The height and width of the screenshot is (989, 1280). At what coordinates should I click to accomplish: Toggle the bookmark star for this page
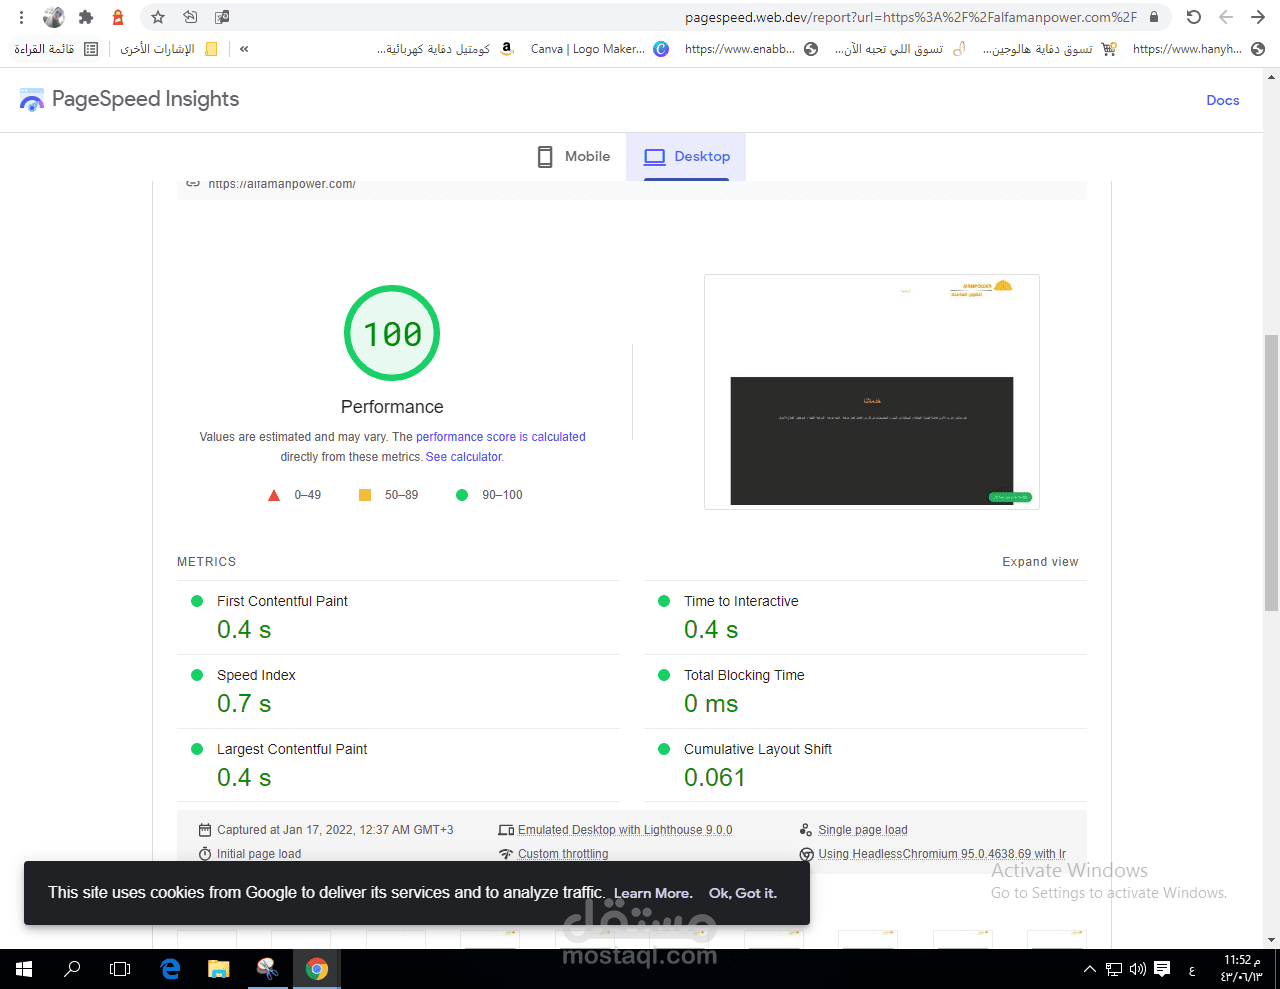coord(157,17)
